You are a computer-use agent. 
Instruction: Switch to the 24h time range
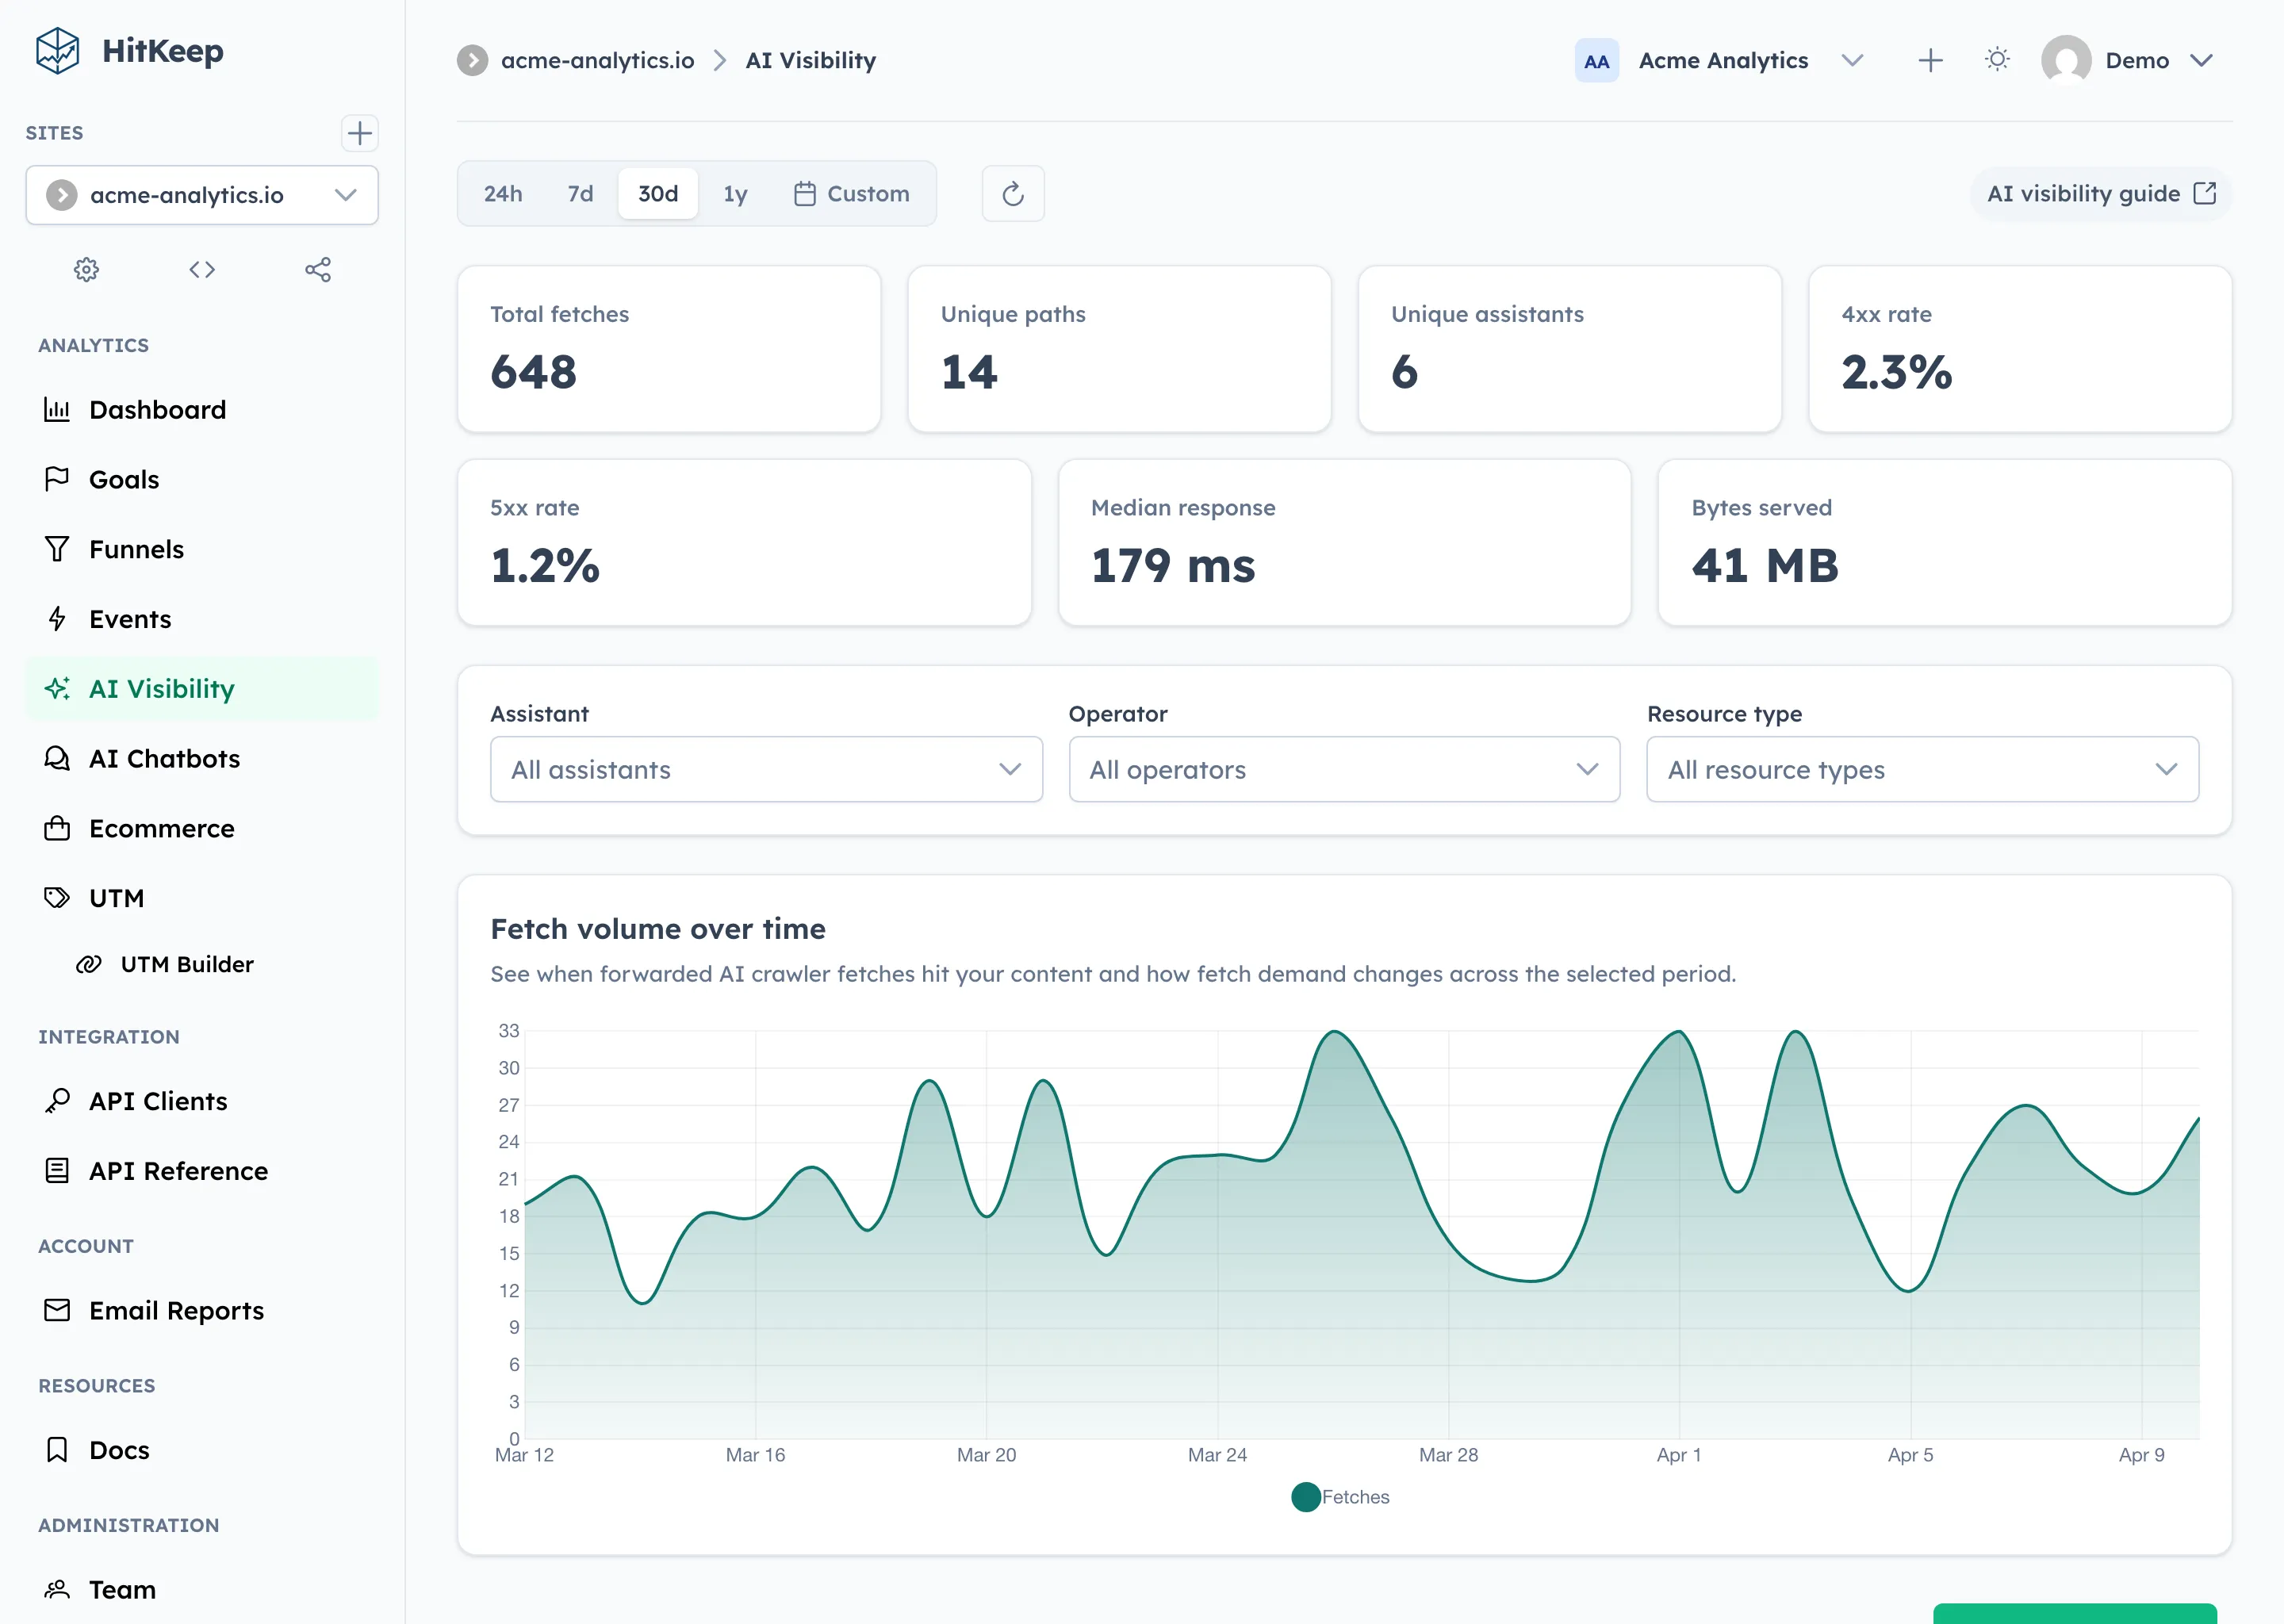(x=502, y=193)
